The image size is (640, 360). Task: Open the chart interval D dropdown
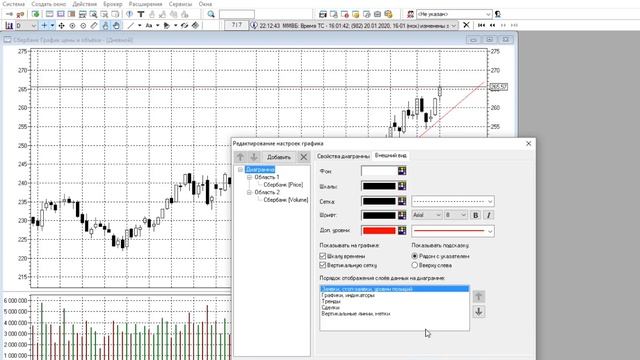(26, 26)
